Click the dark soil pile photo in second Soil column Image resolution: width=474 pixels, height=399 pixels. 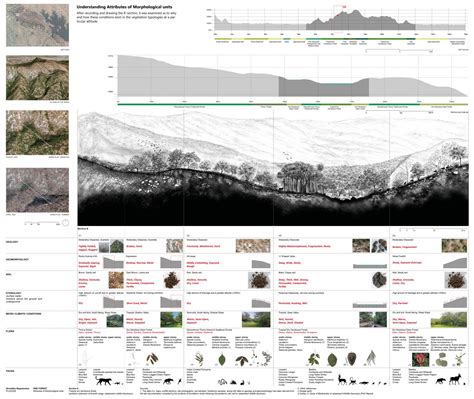coord(172,280)
